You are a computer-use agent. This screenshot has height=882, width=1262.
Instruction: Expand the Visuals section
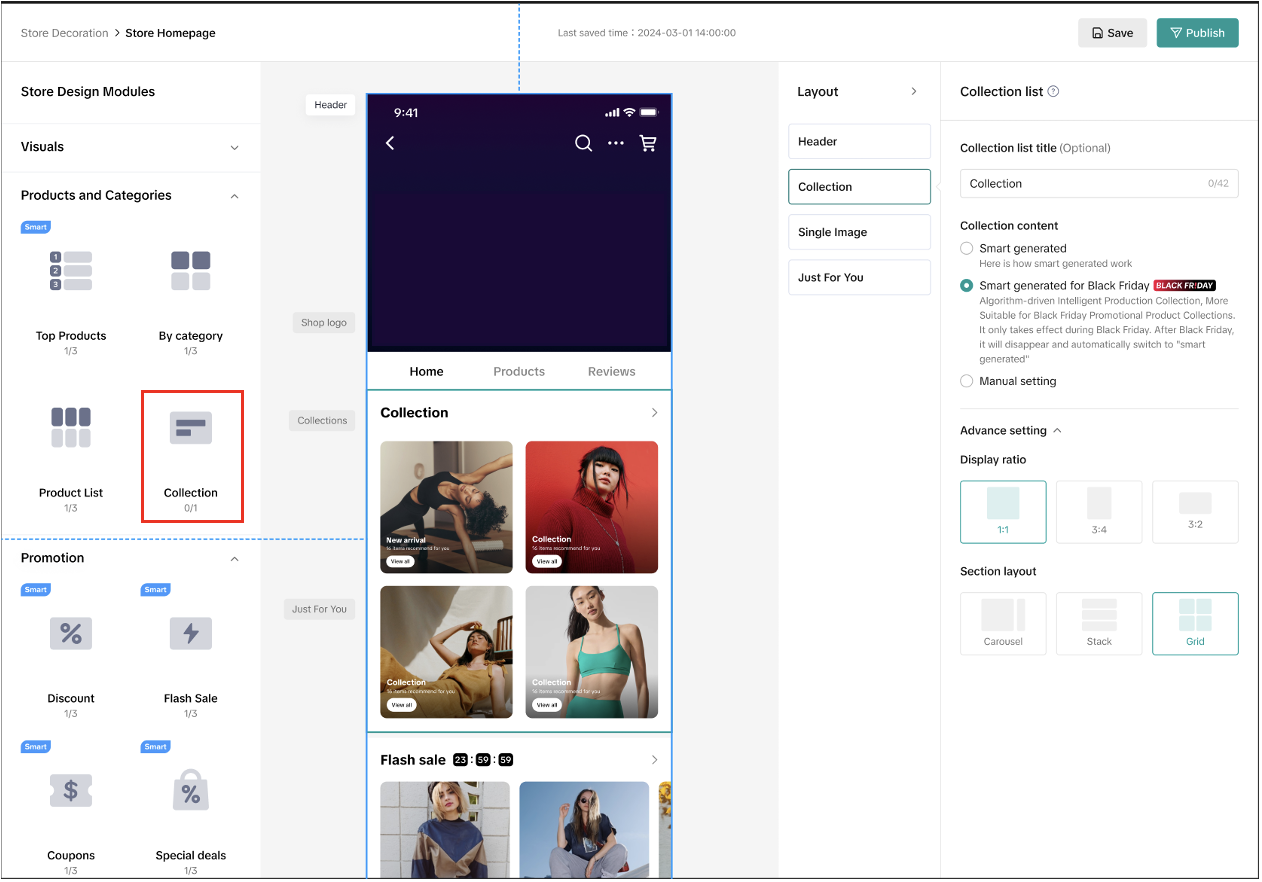click(234, 148)
